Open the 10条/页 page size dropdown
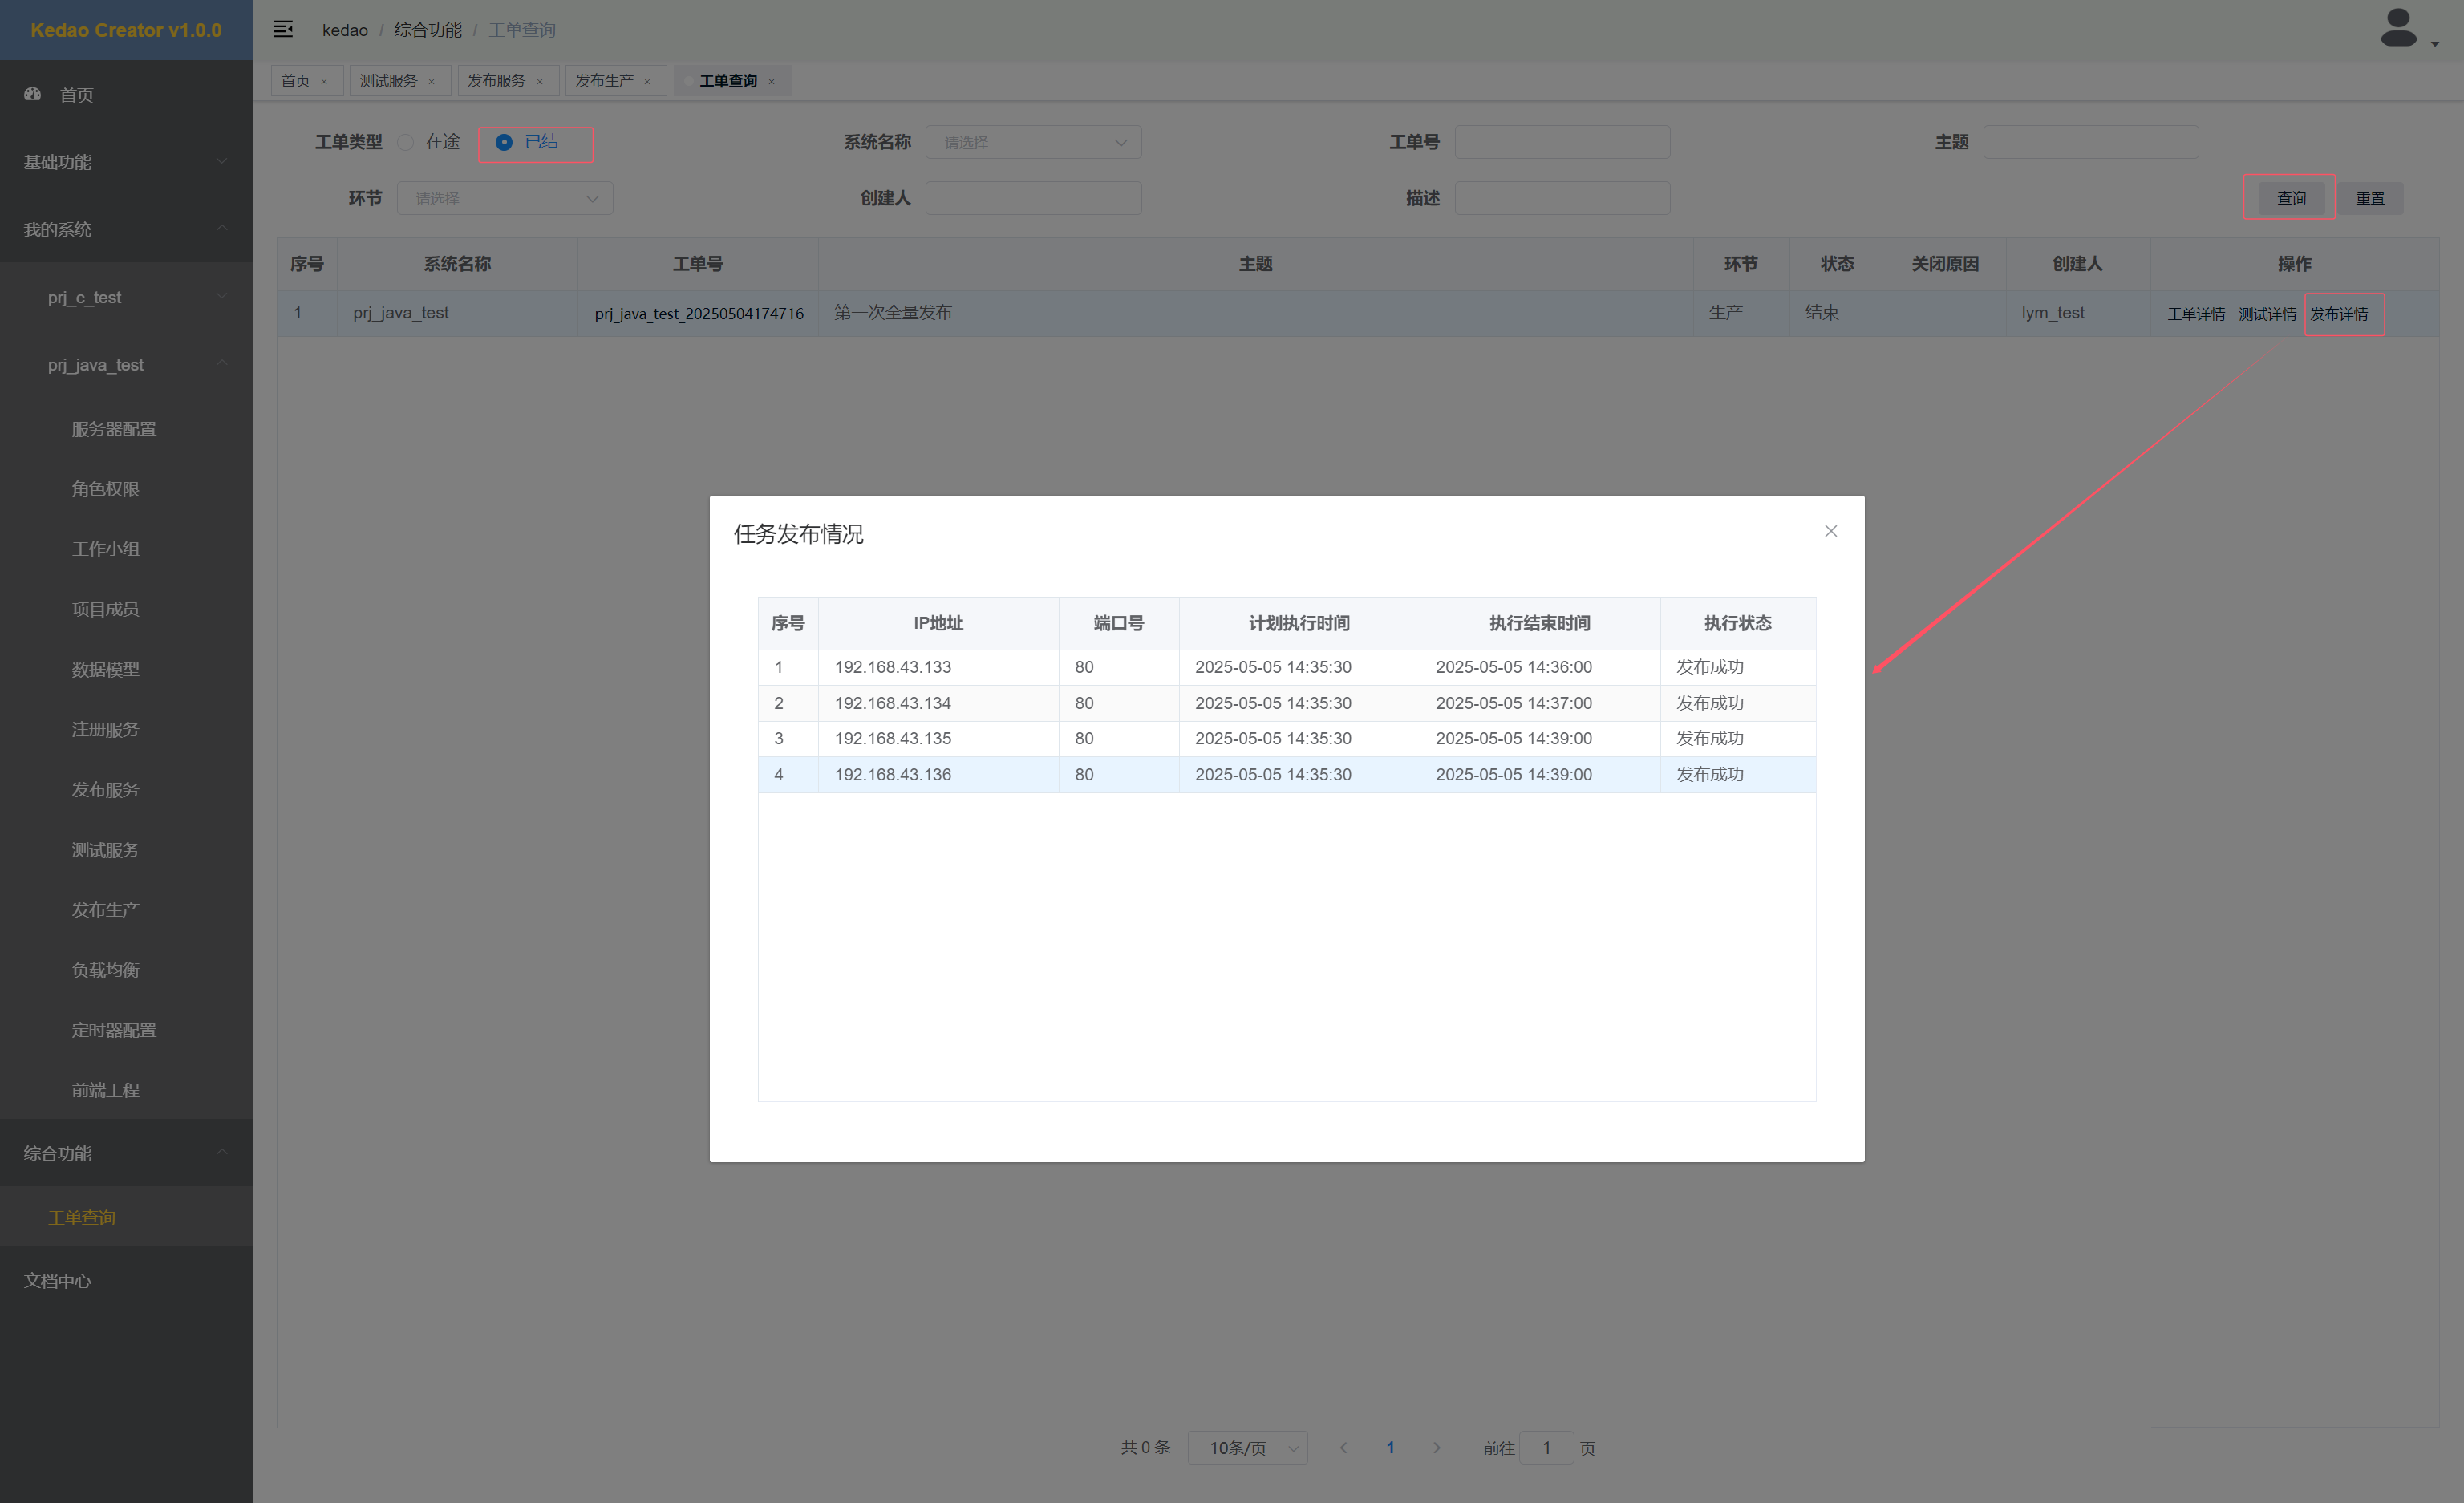2464x1503 pixels. pyautogui.click(x=1247, y=1447)
